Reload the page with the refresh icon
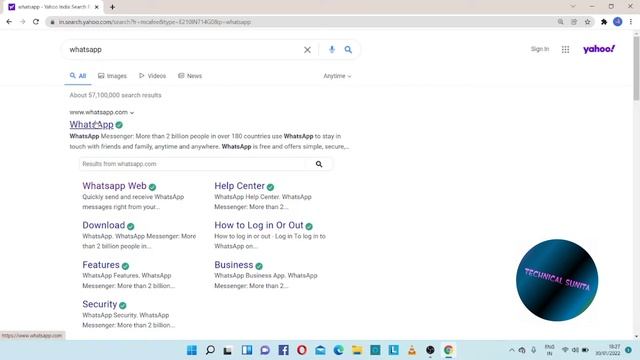 click(36, 22)
